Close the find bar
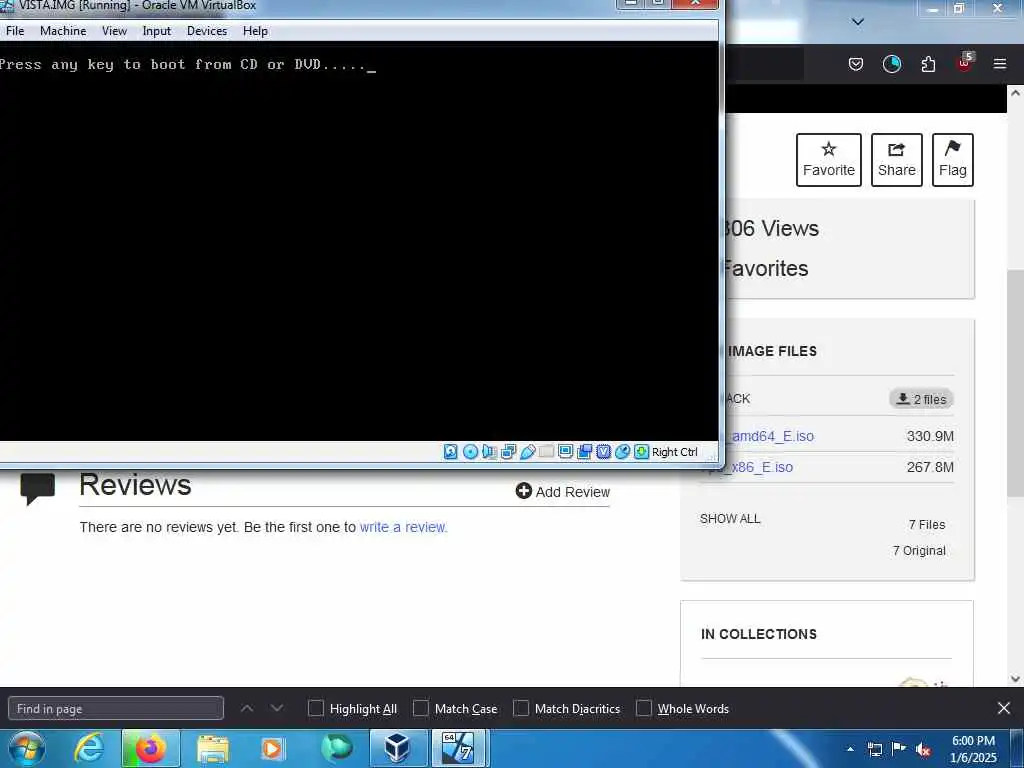Viewport: 1024px width, 768px height. [1004, 708]
